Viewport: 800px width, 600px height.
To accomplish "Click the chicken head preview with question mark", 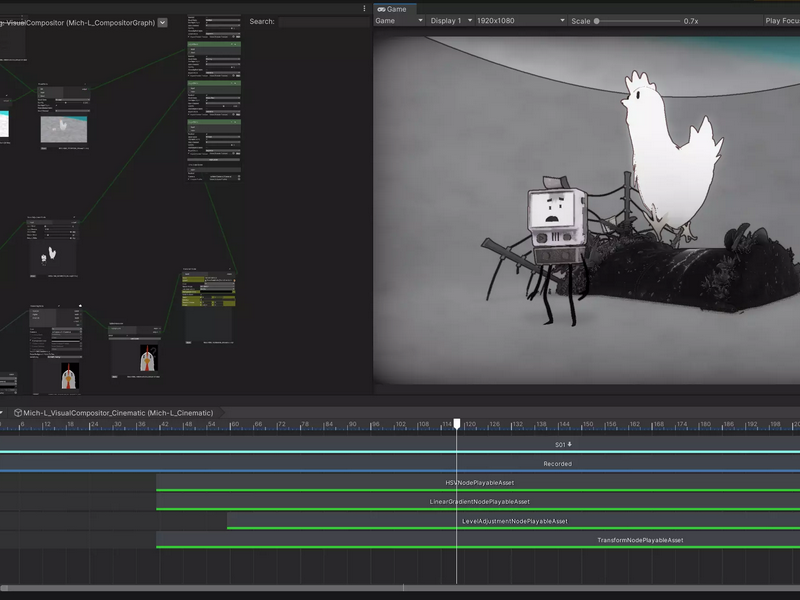I will pos(148,358).
